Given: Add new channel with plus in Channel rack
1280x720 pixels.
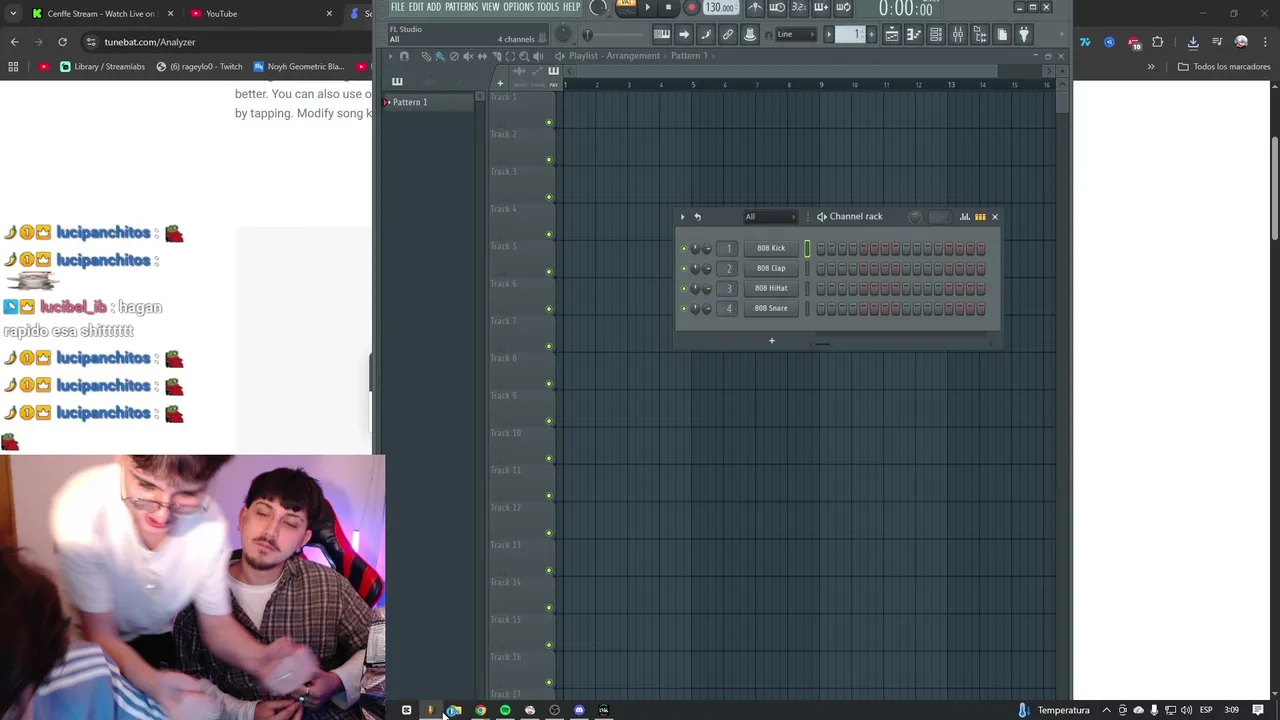Looking at the screenshot, I should click(x=771, y=341).
